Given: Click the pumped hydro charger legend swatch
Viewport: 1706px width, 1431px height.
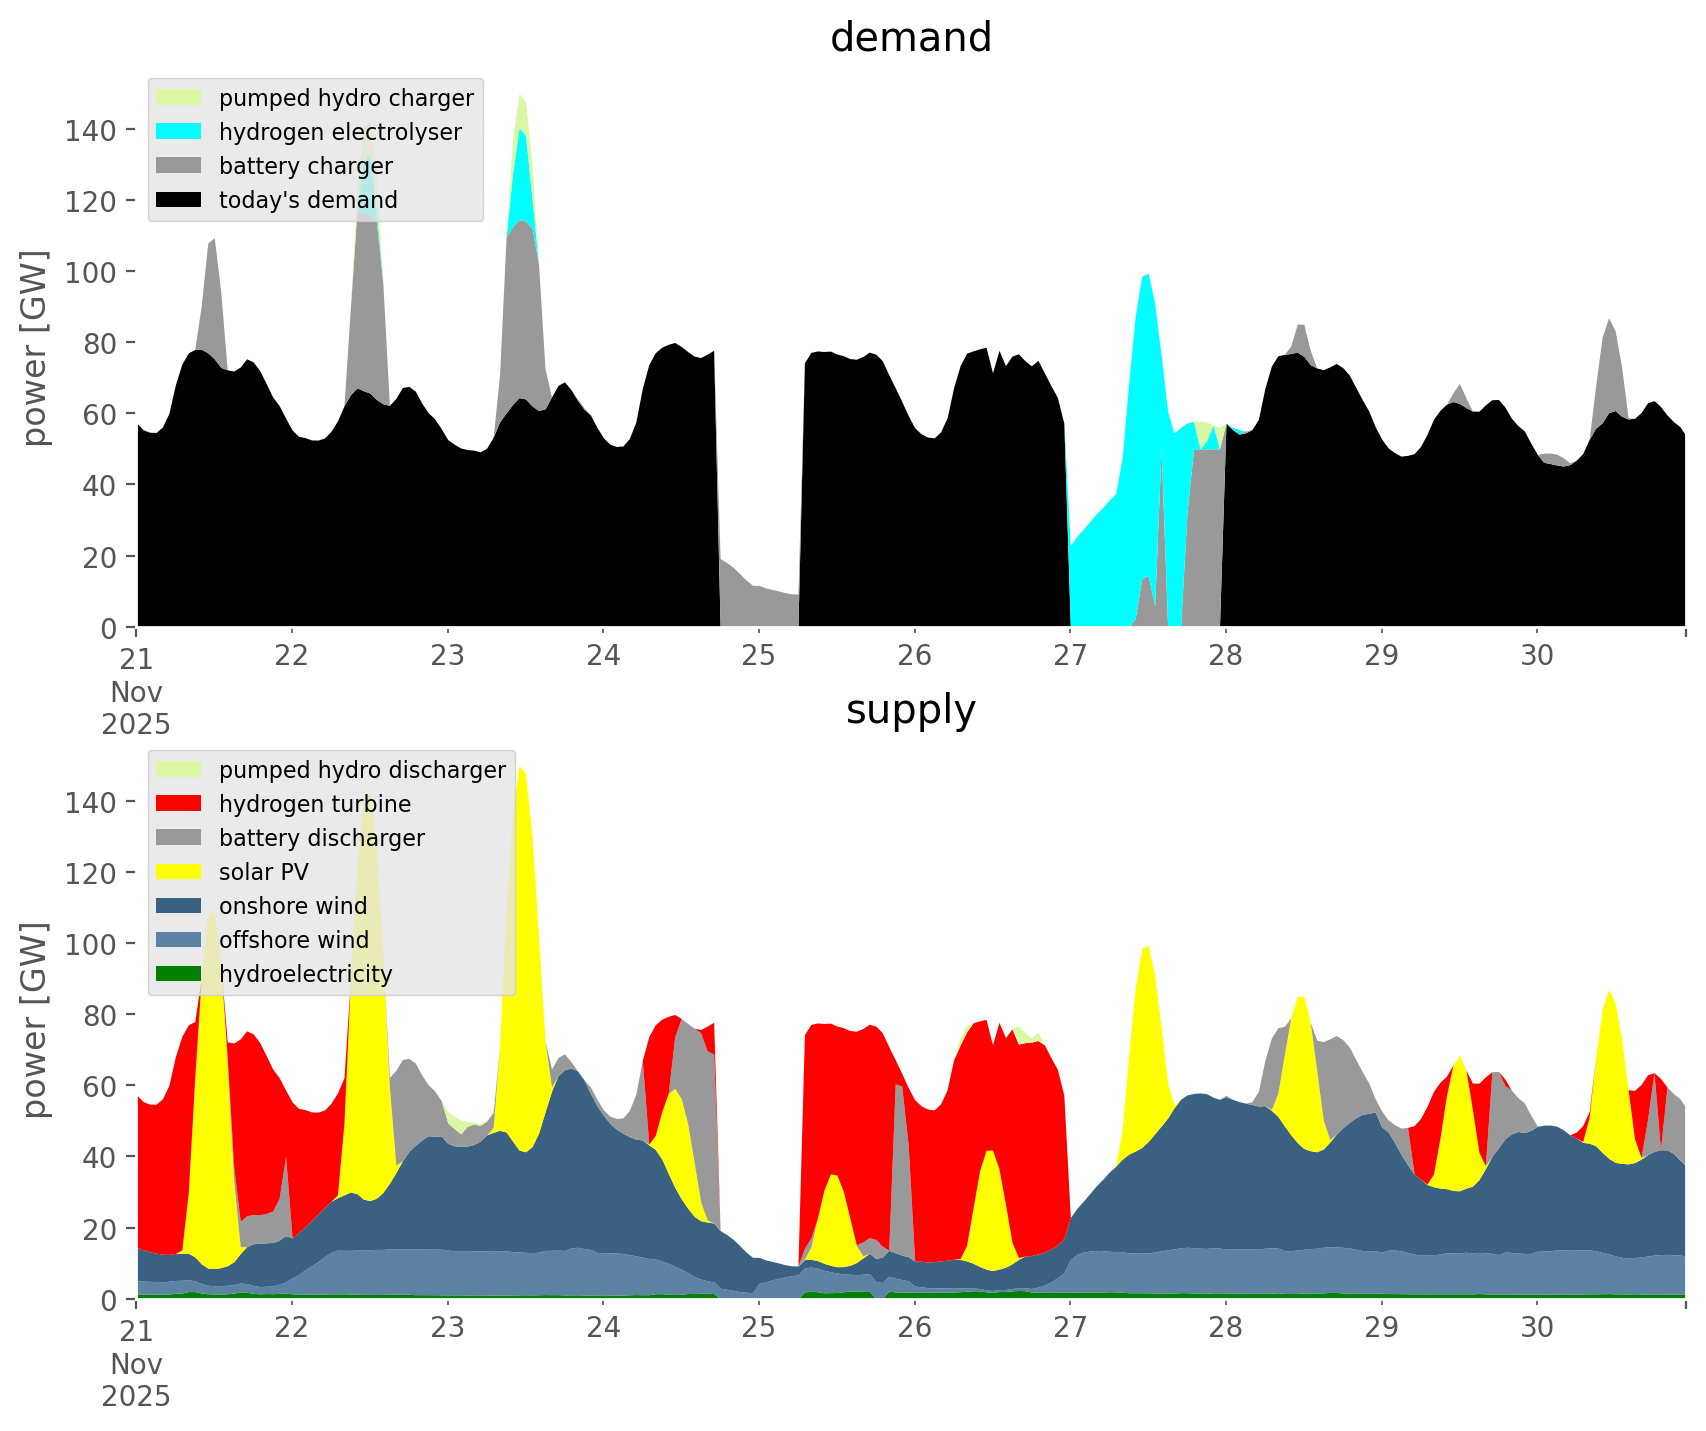Looking at the screenshot, I should 179,98.
